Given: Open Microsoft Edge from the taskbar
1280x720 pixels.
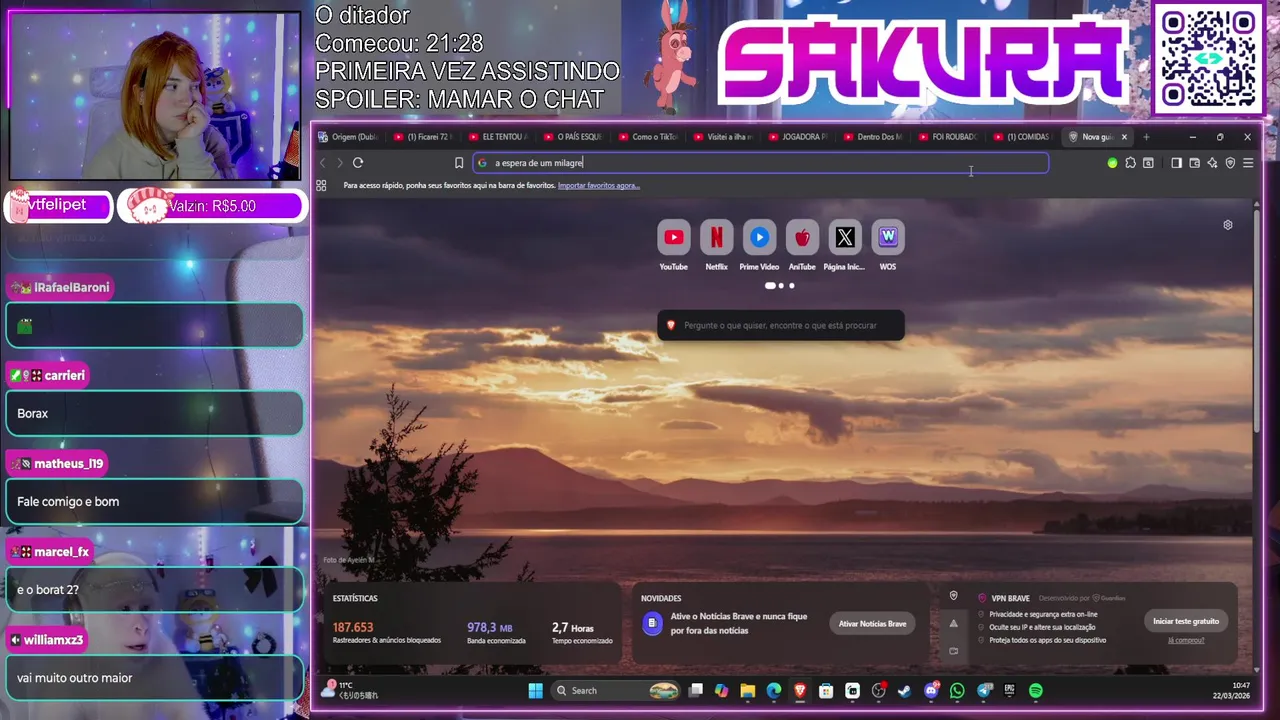Looking at the screenshot, I should pos(774,690).
